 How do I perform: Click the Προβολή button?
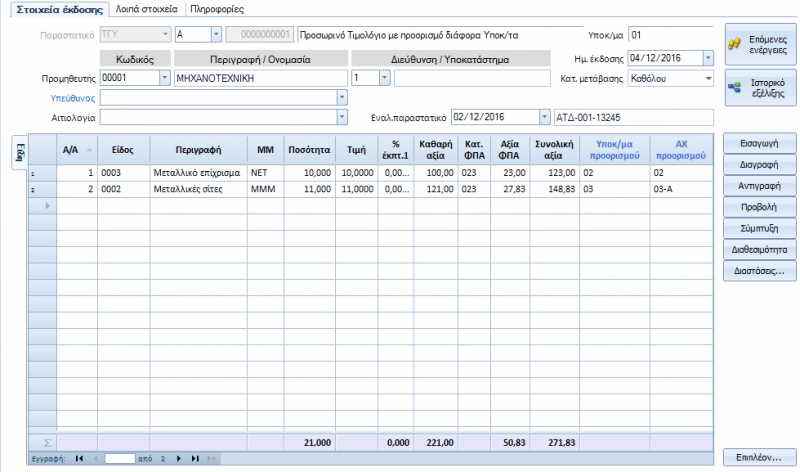[x=759, y=207]
